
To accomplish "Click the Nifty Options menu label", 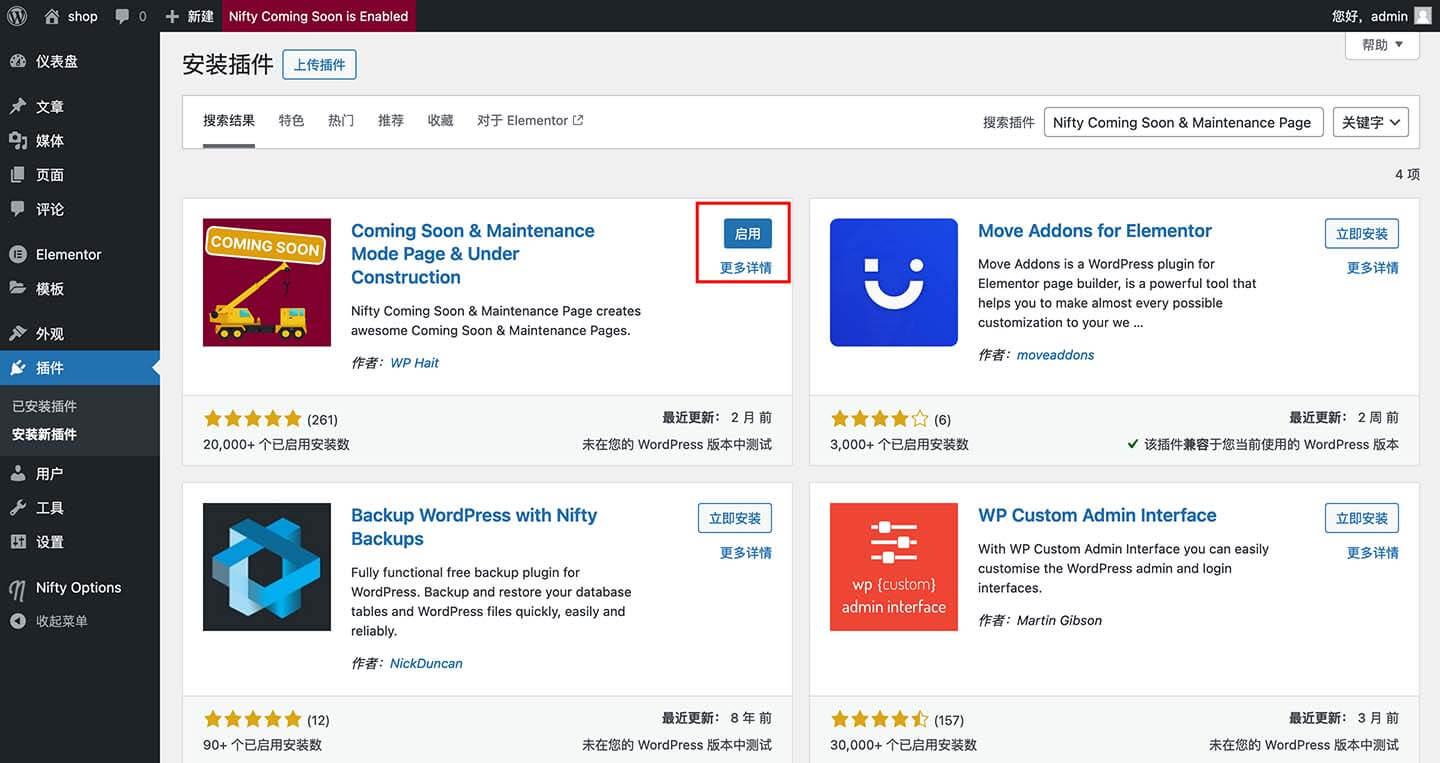I will click(x=78, y=588).
